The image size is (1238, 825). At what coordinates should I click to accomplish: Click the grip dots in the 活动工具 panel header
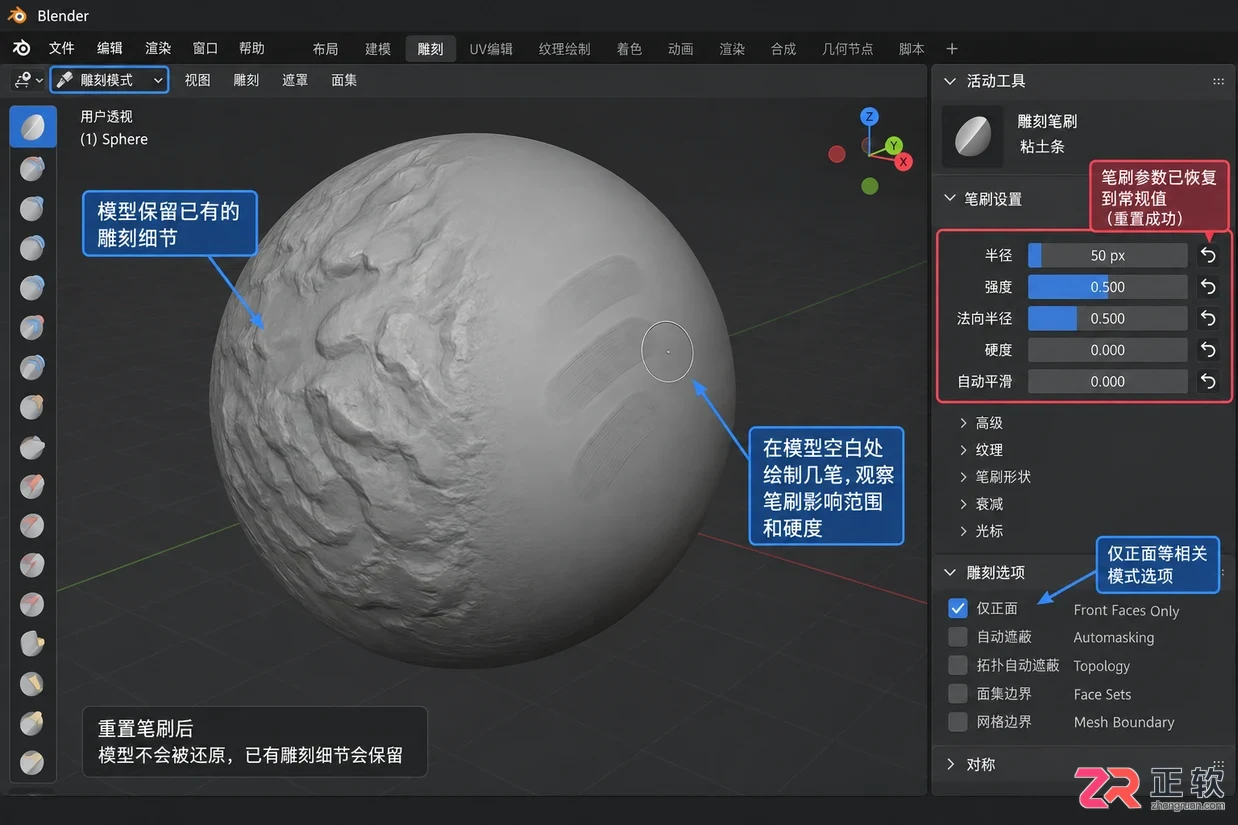(x=1218, y=81)
